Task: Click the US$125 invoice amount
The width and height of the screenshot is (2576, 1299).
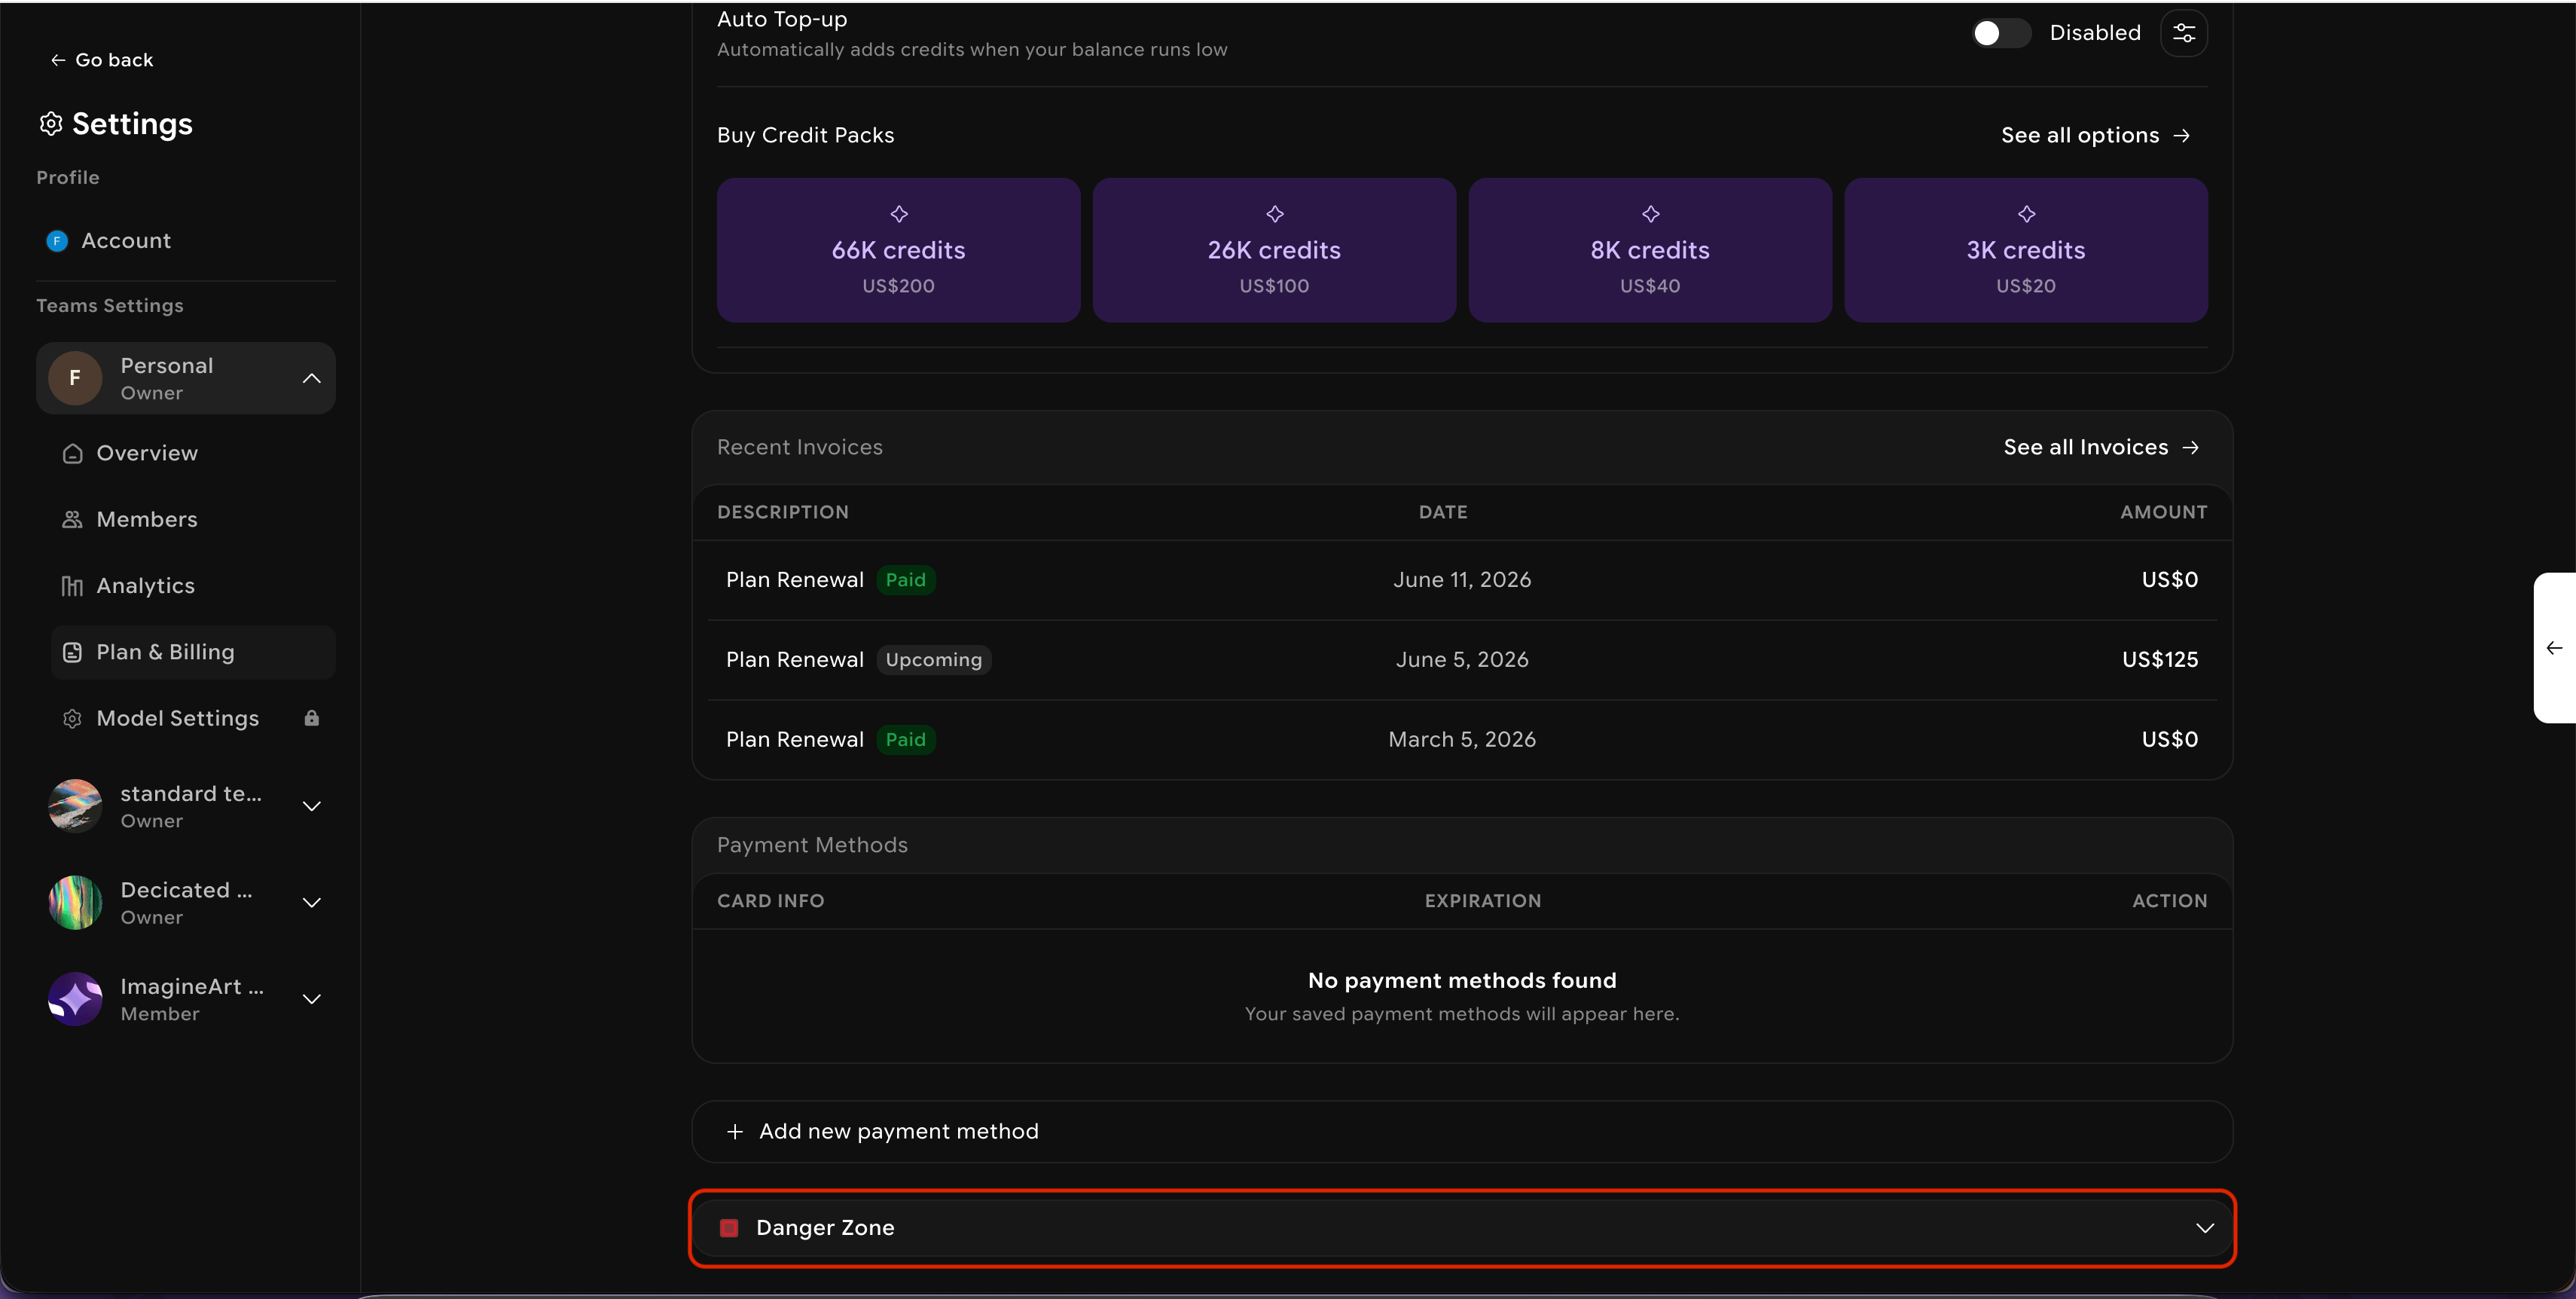Action: tap(2160, 660)
